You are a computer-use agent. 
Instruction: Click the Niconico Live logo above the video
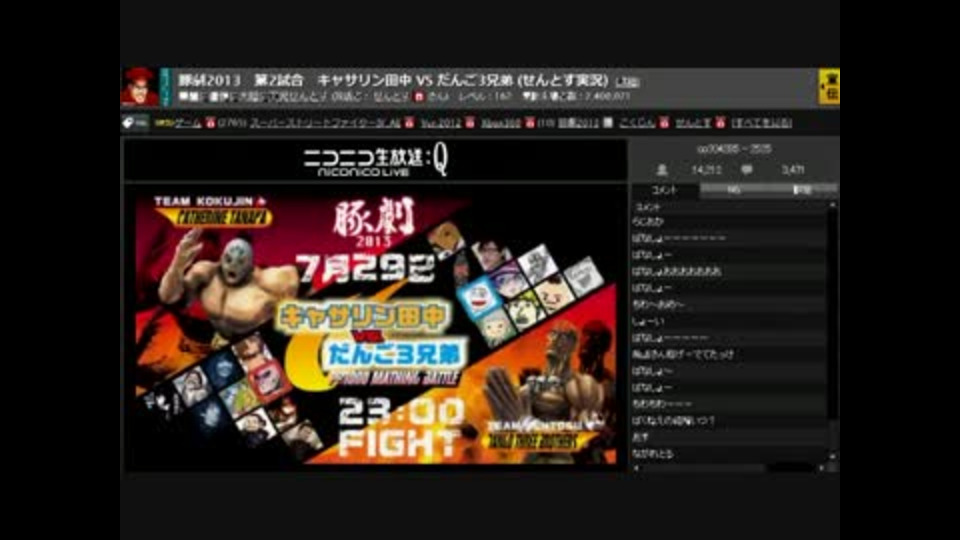click(375, 162)
